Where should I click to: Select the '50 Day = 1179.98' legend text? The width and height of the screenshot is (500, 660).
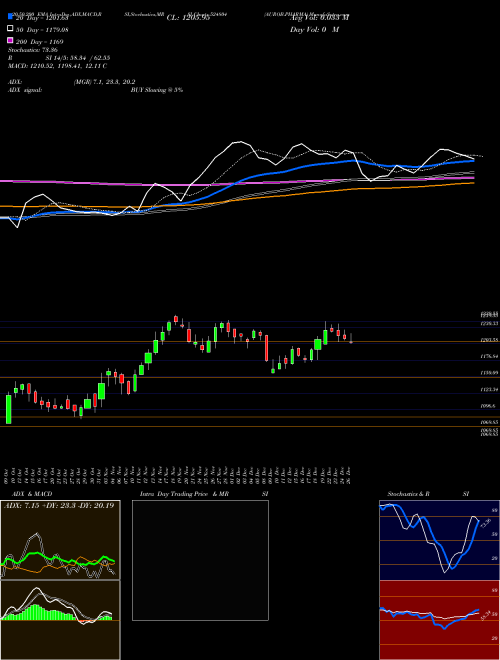(42, 30)
